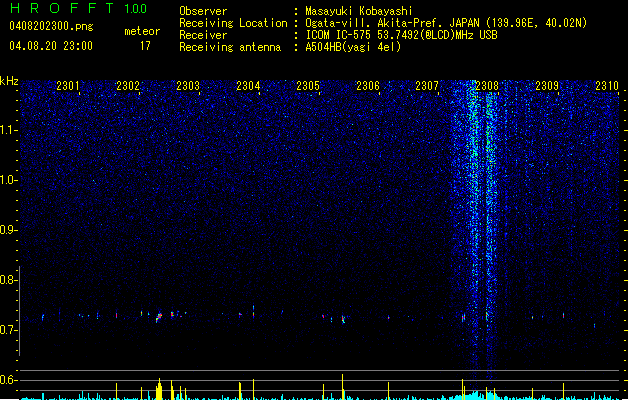
Task: Click the meteor count 17
Action: tap(145, 46)
